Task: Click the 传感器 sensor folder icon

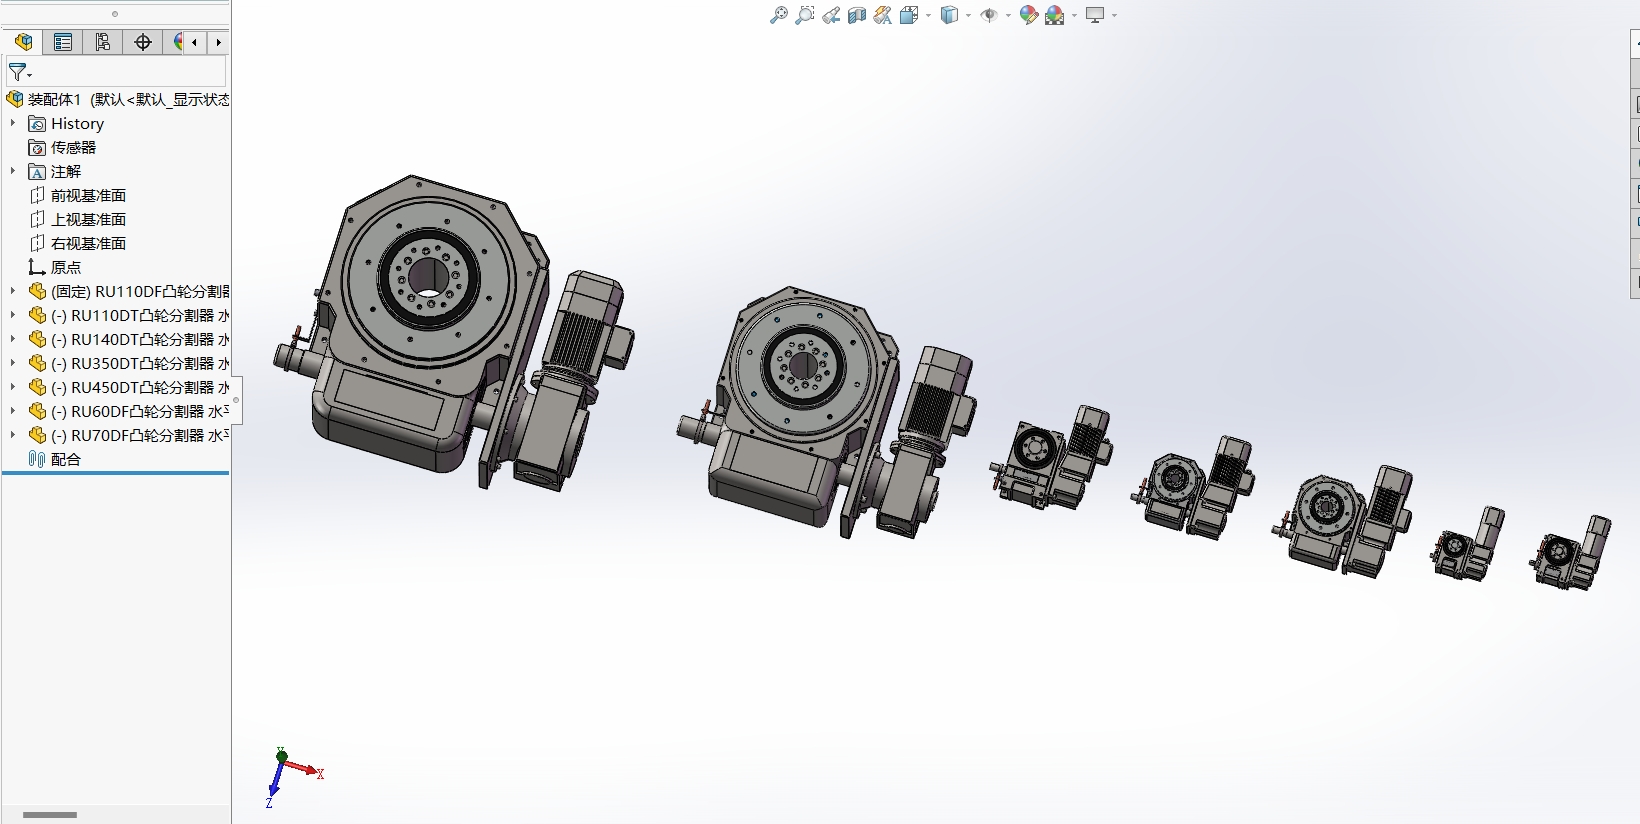Action: pos(37,147)
